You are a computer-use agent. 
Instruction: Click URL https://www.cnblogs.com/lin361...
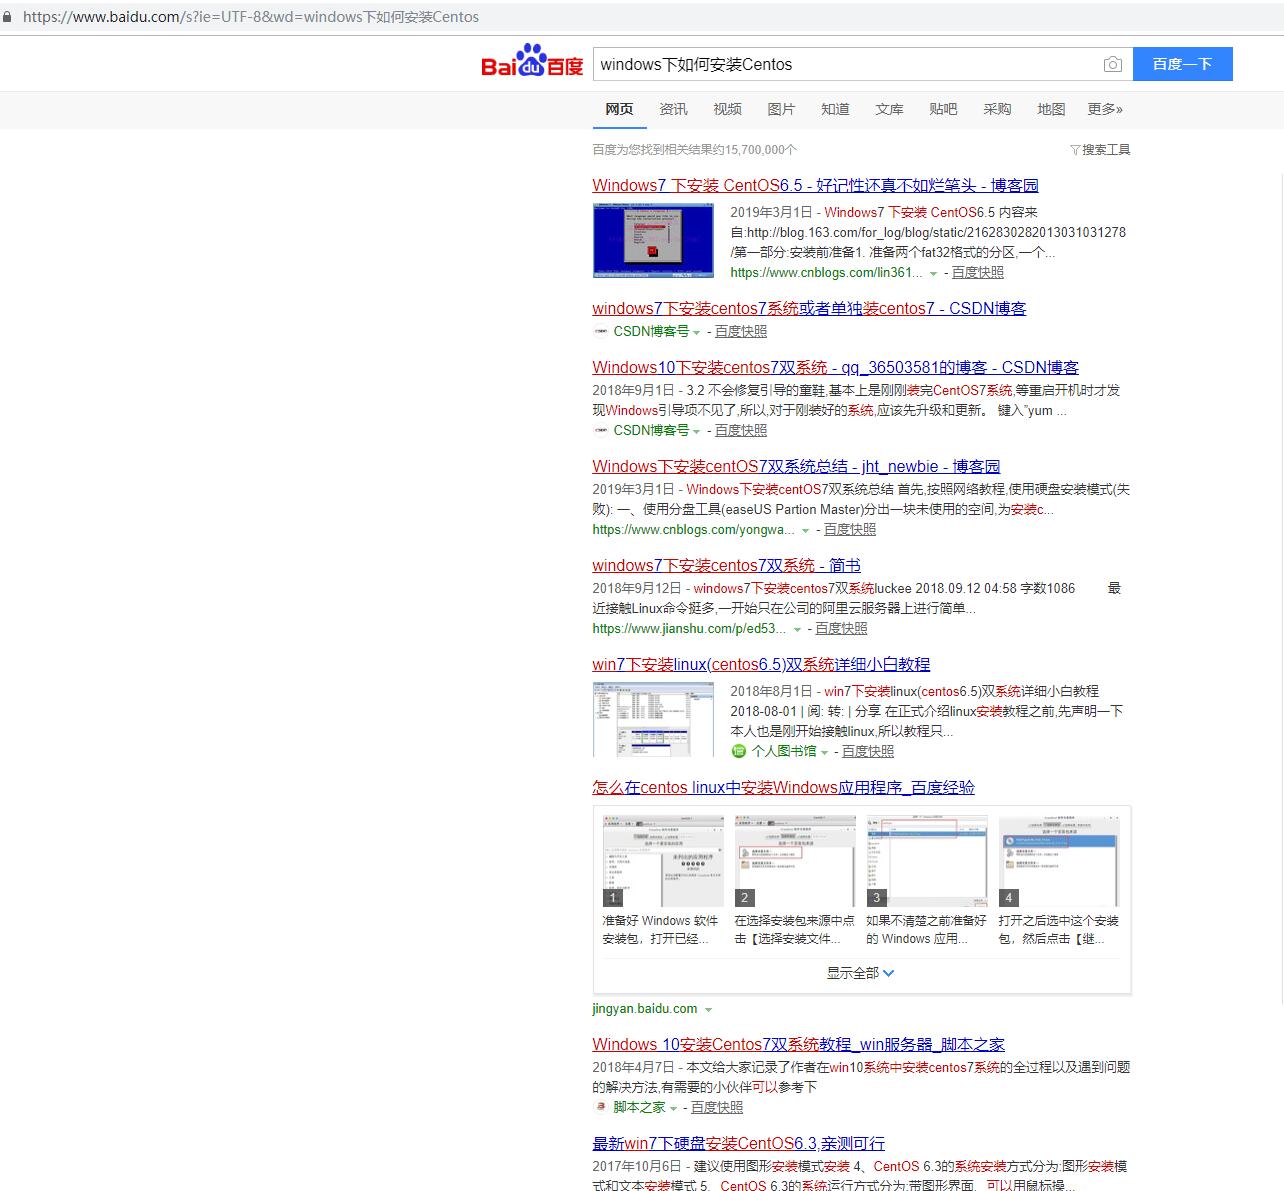(827, 272)
